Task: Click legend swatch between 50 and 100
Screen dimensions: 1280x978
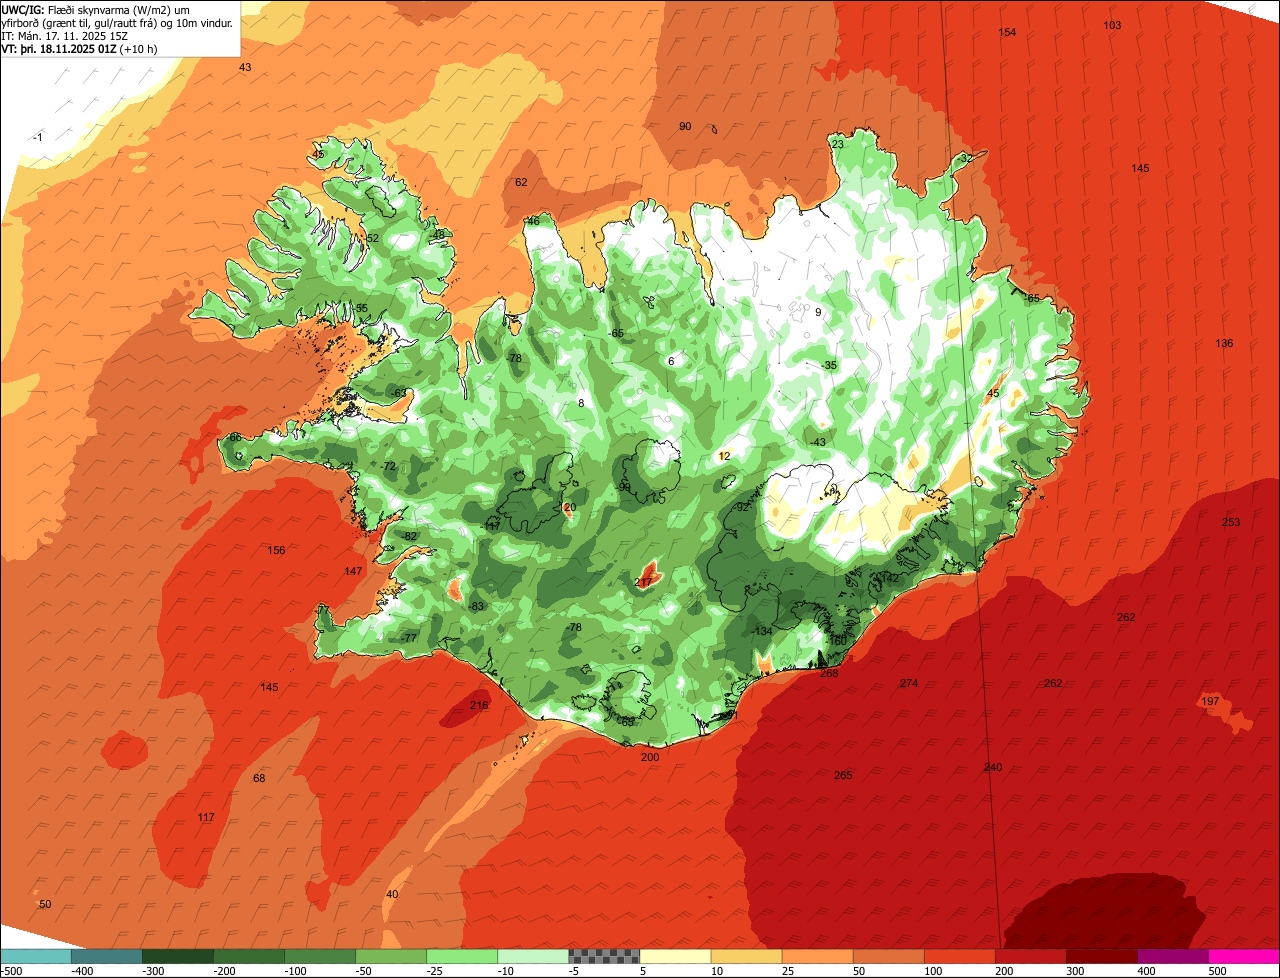Action: point(888,955)
